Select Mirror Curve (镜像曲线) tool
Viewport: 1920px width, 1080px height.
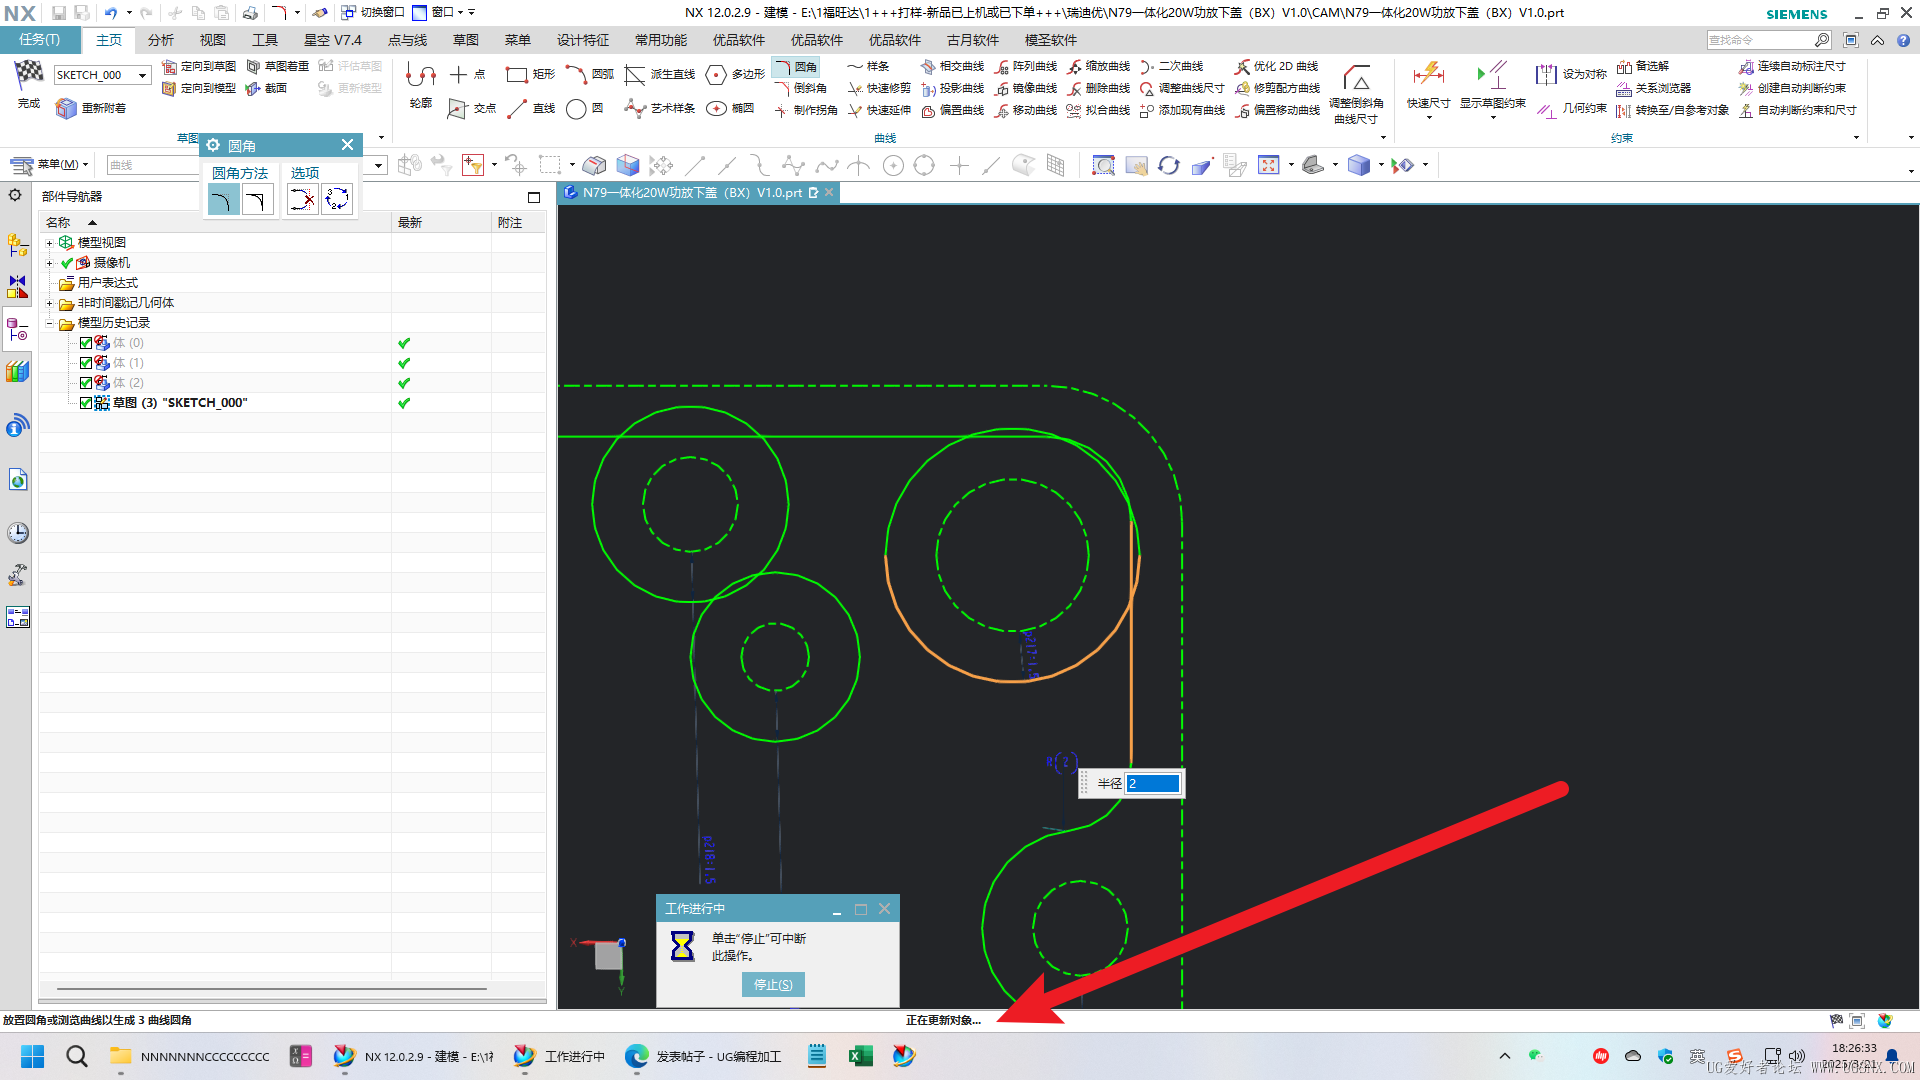(x=1026, y=88)
